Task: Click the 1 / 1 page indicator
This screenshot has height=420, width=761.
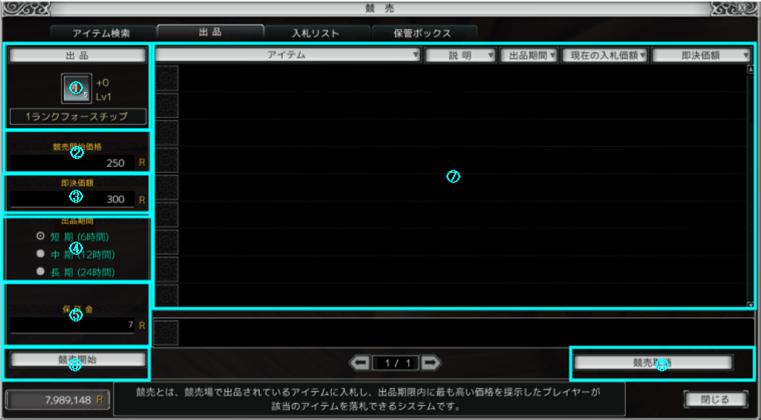Action: coord(396,363)
